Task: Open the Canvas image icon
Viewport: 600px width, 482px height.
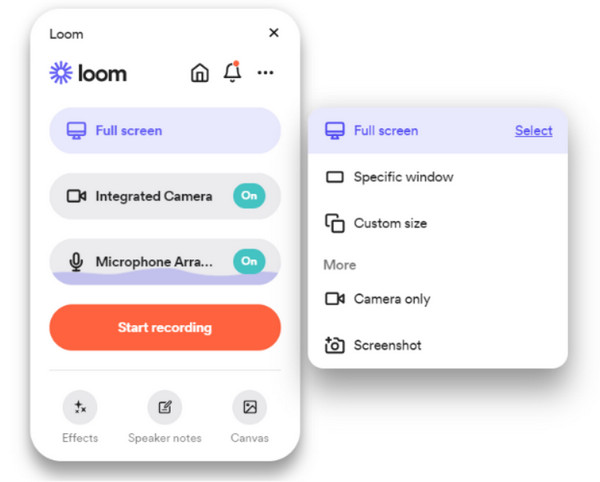Action: 249,407
